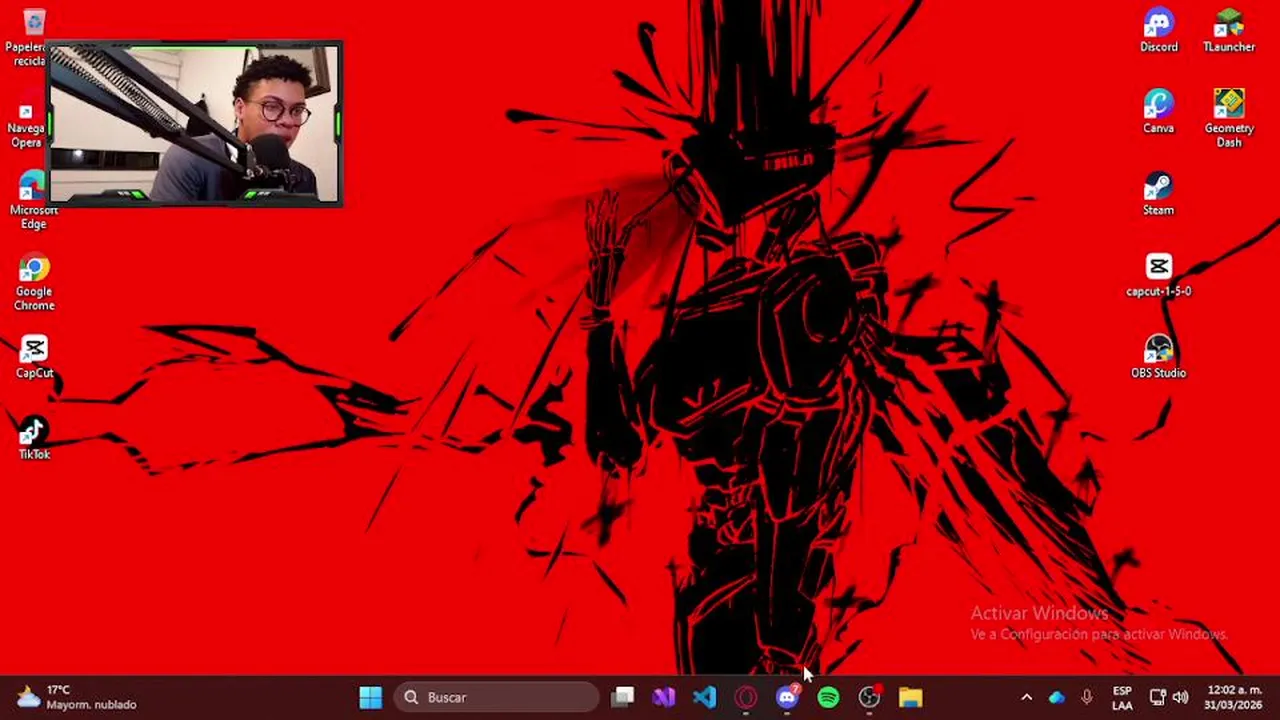Open the volume control in the tray
The image size is (1280, 720).
click(1181, 697)
